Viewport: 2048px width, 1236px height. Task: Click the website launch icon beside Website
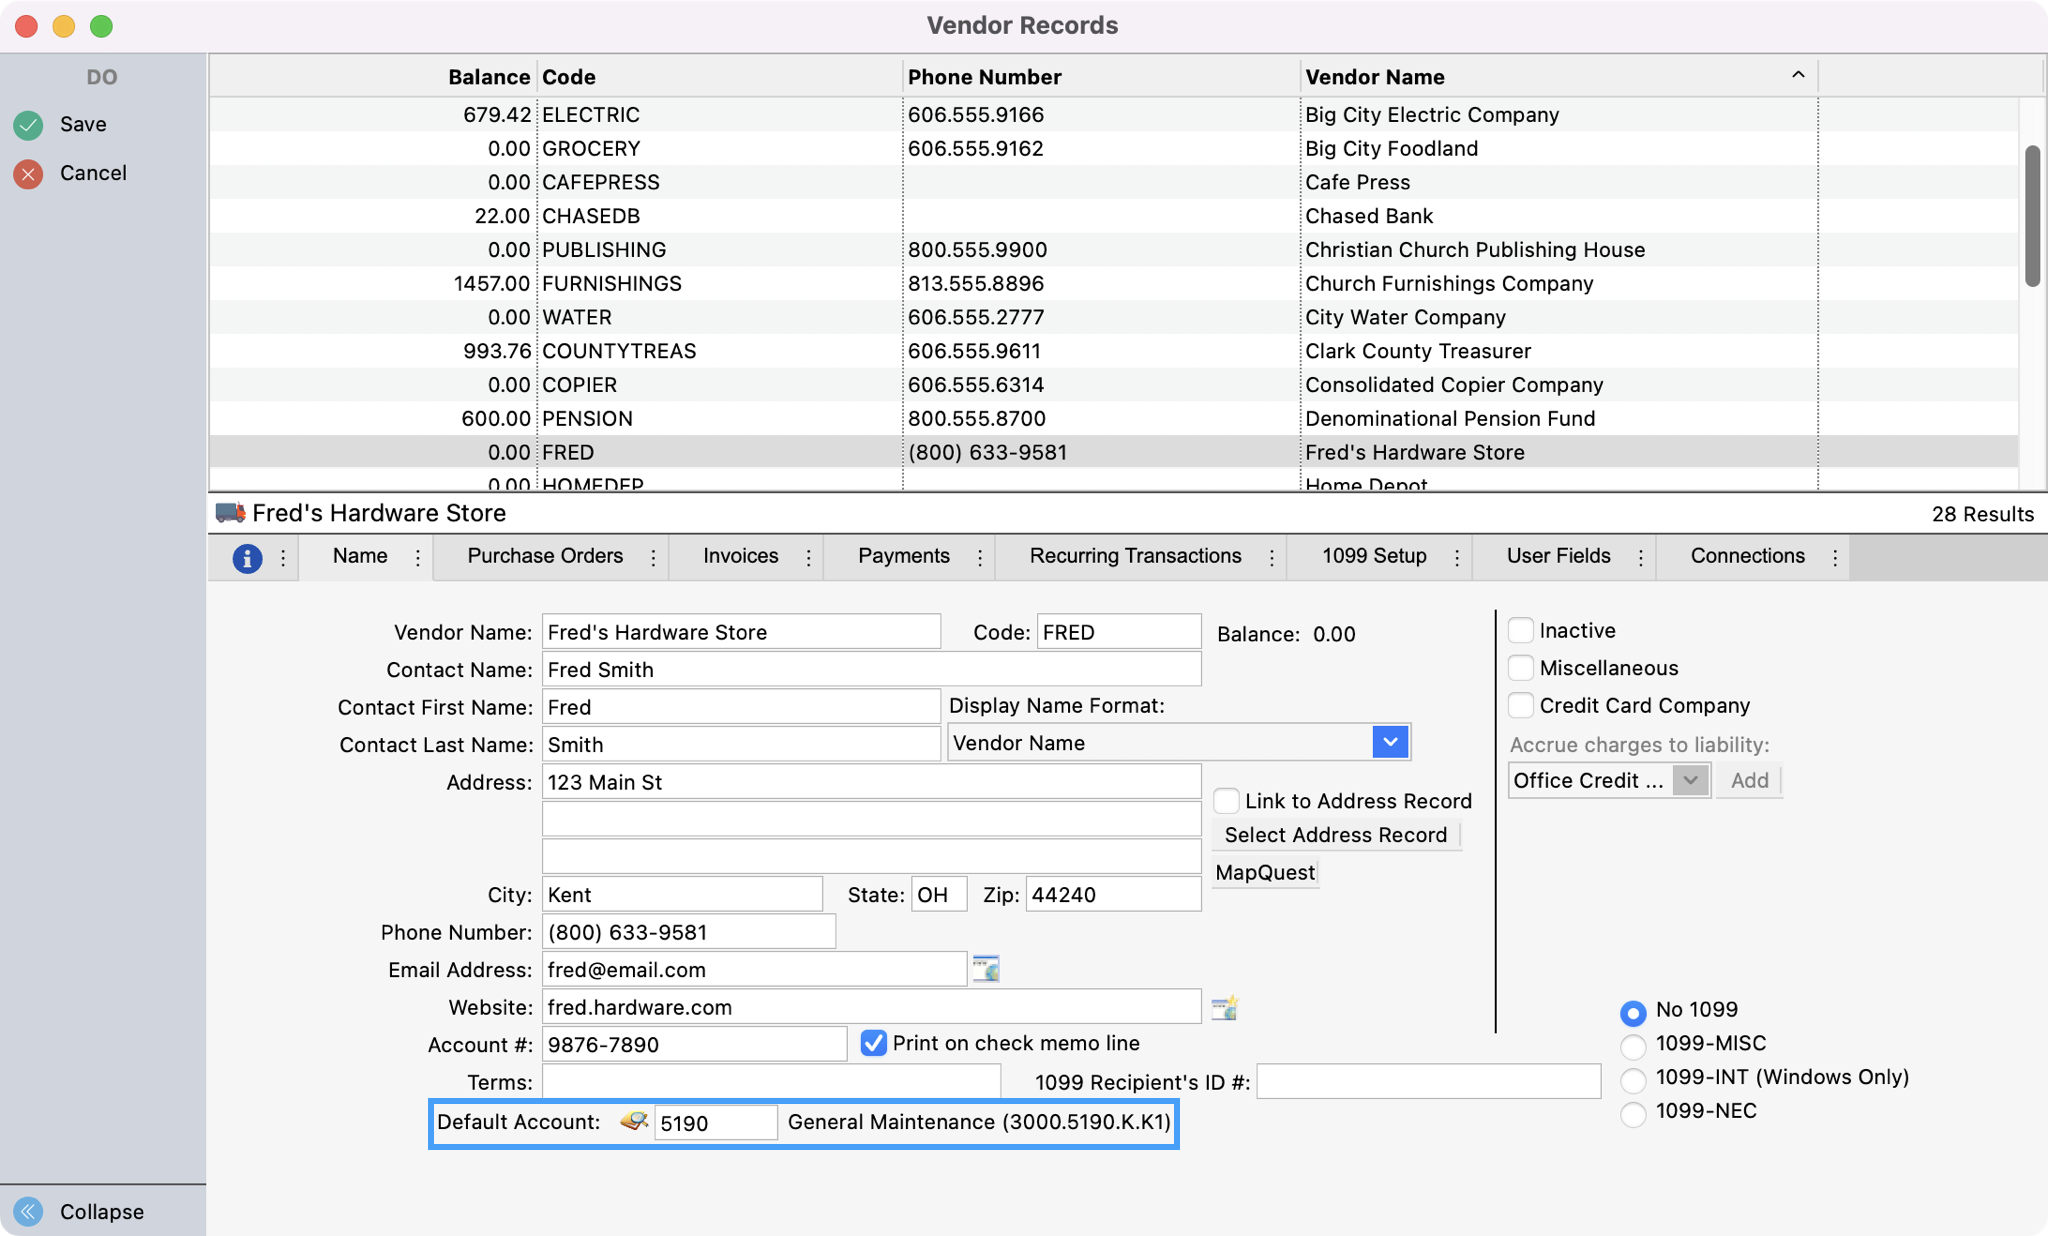coord(1225,1007)
